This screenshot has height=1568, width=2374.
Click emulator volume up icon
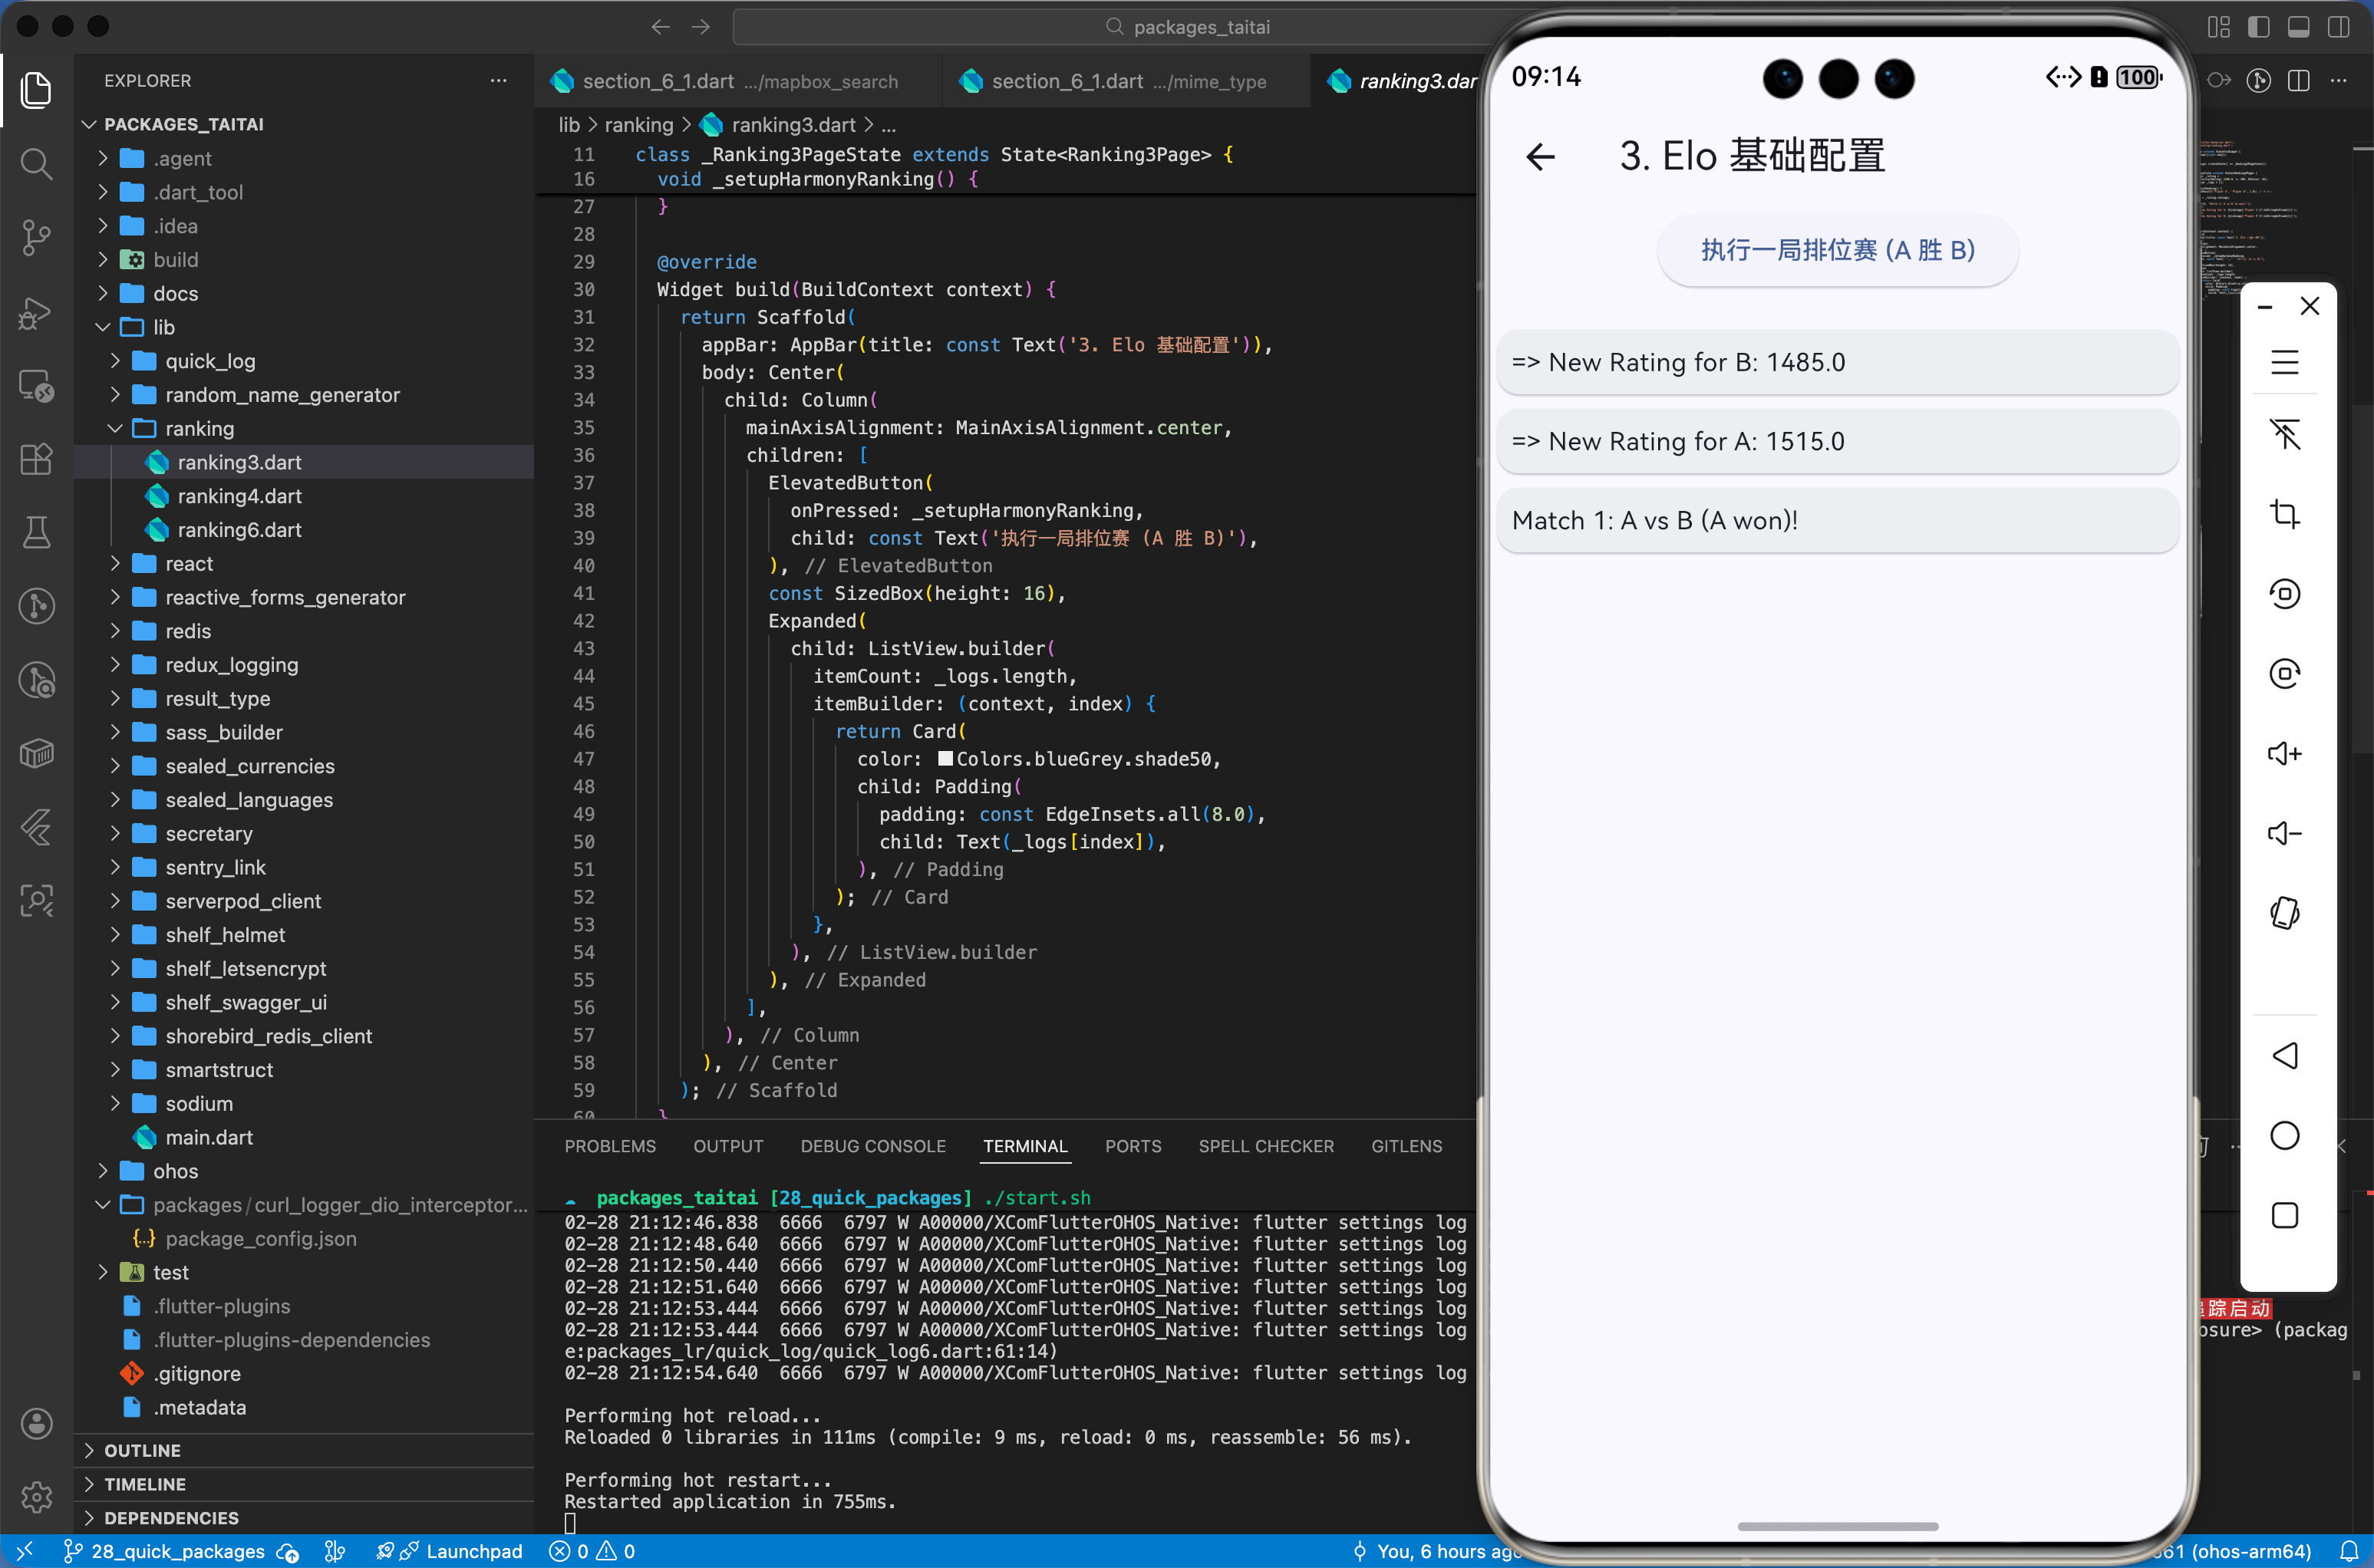[x=2284, y=753]
